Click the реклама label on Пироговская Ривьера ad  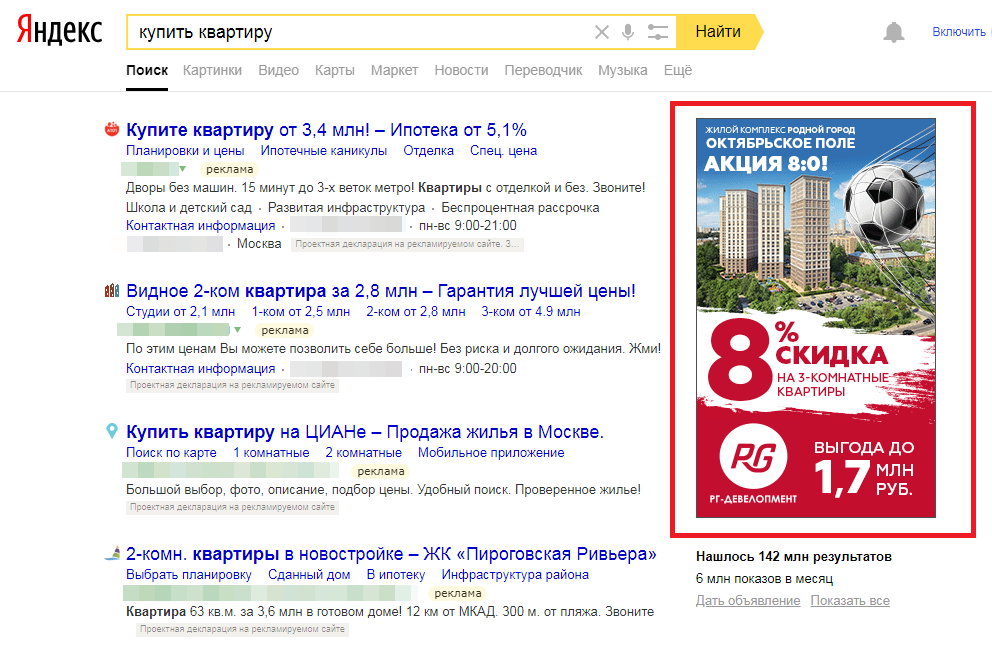coord(457,593)
